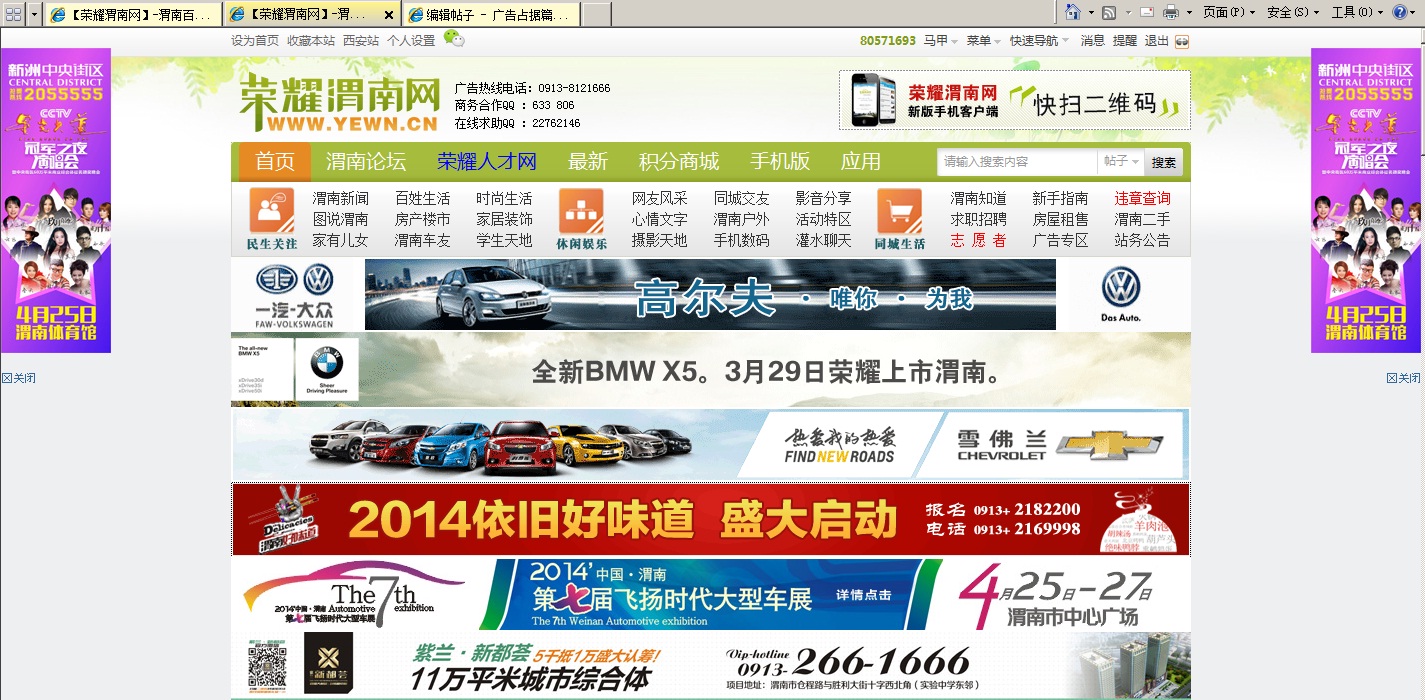Click the Print toolbar icon
This screenshot has width=1425, height=700.
[1170, 12]
